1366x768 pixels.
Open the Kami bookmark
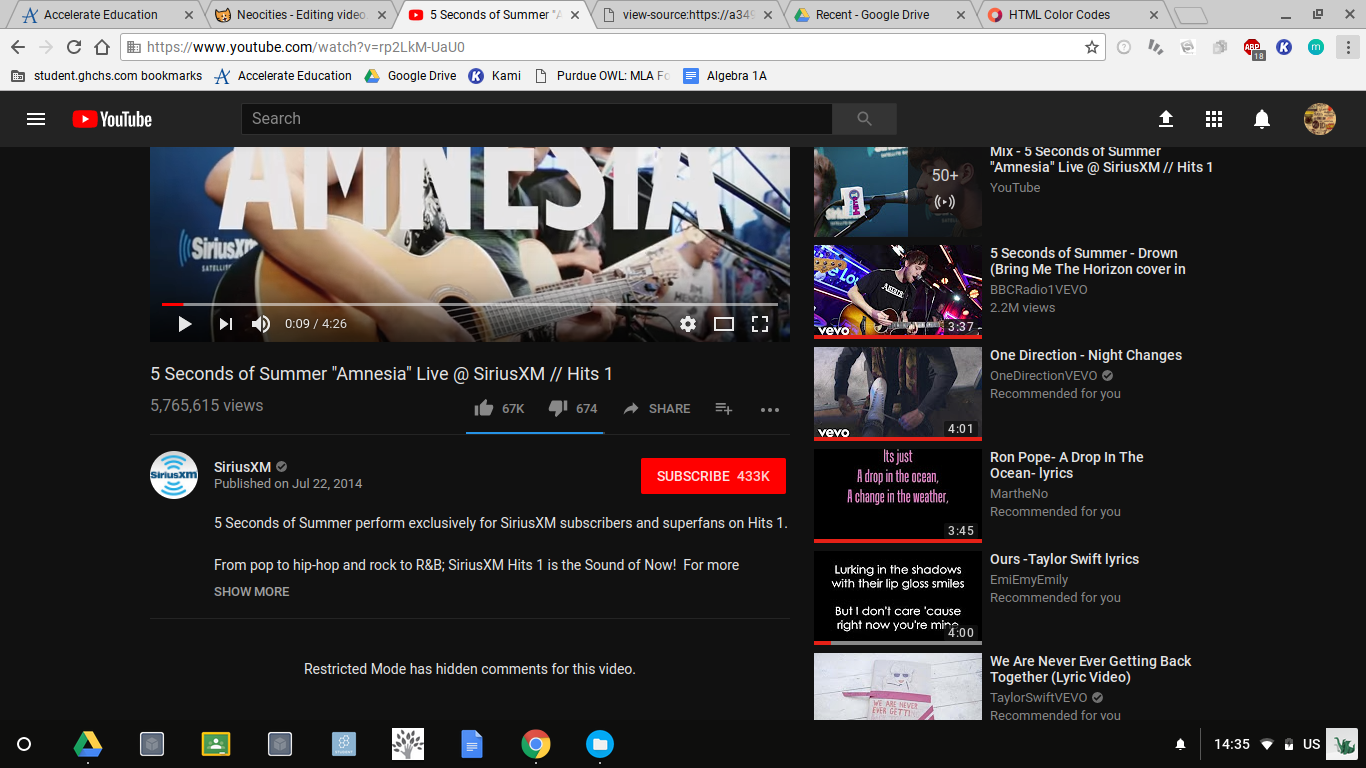click(495, 76)
